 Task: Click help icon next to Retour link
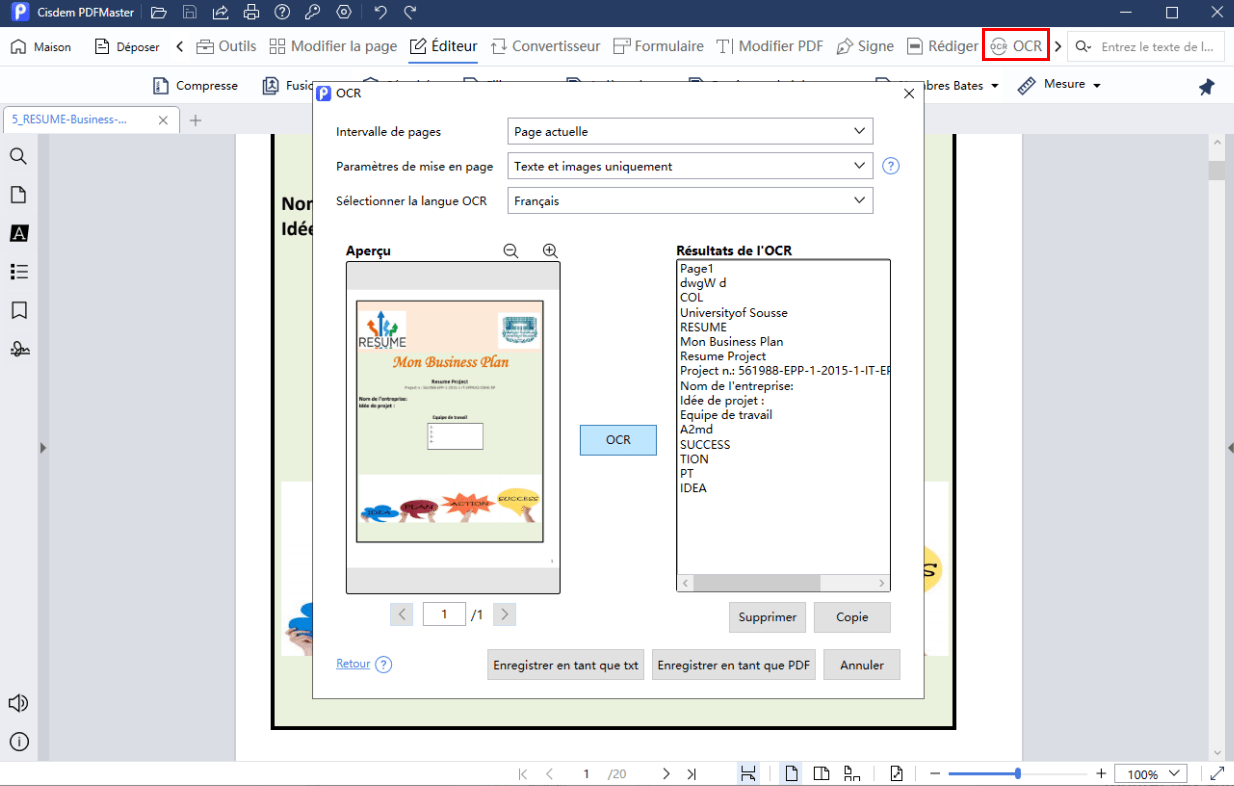383,664
